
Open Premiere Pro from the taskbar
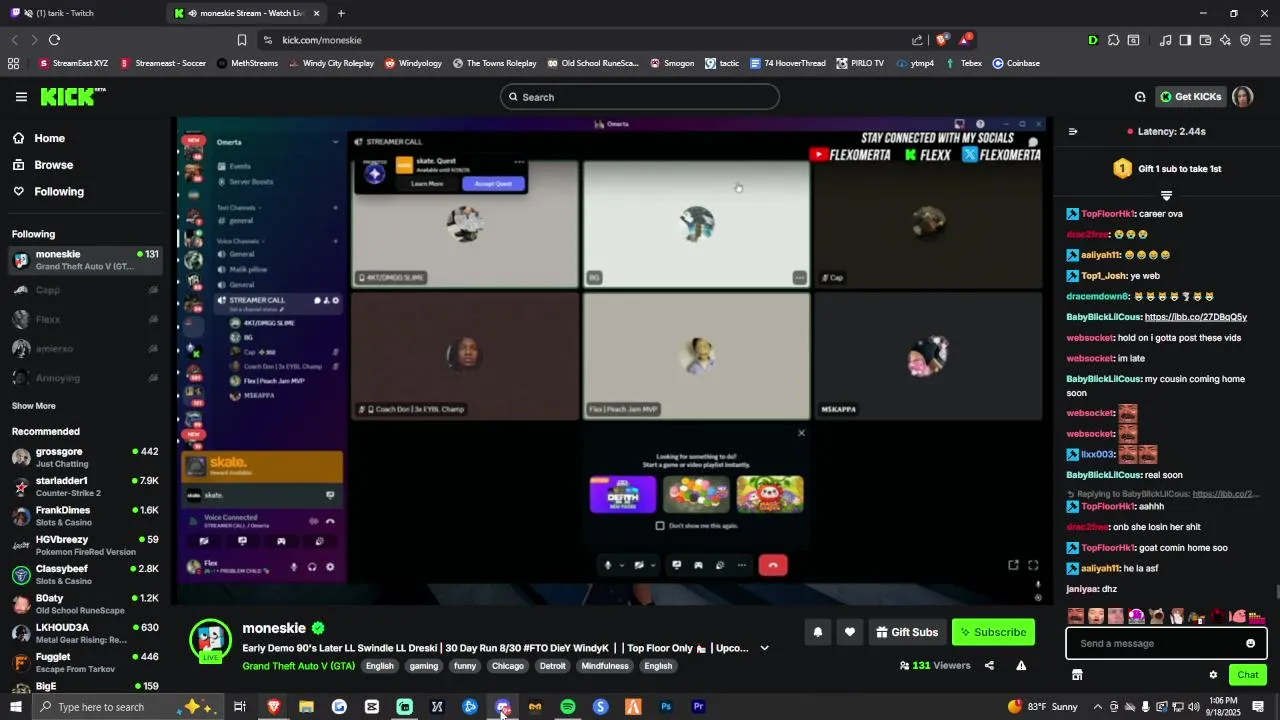pyautogui.click(x=699, y=707)
